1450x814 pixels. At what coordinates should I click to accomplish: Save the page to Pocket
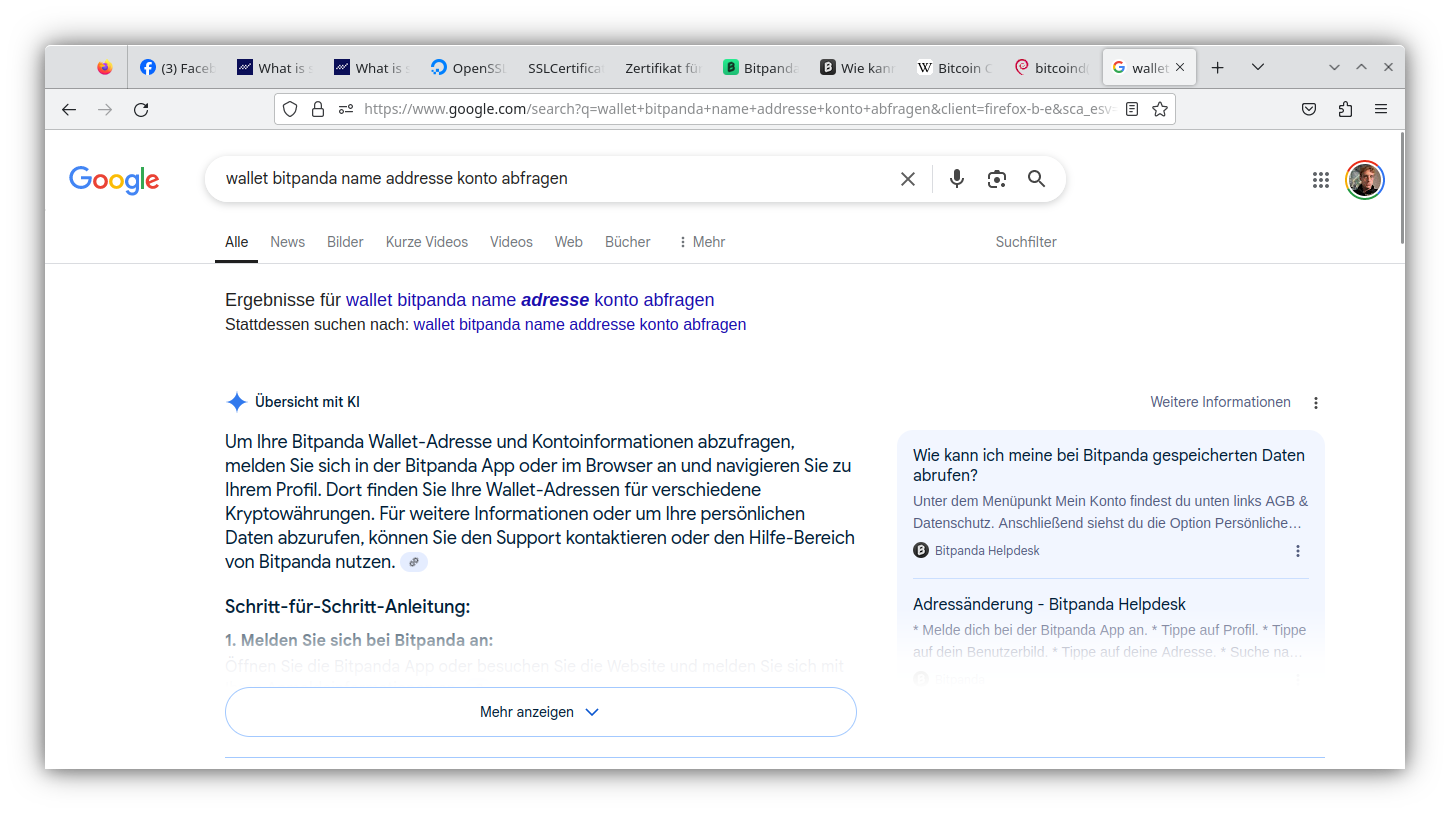[x=1309, y=108]
